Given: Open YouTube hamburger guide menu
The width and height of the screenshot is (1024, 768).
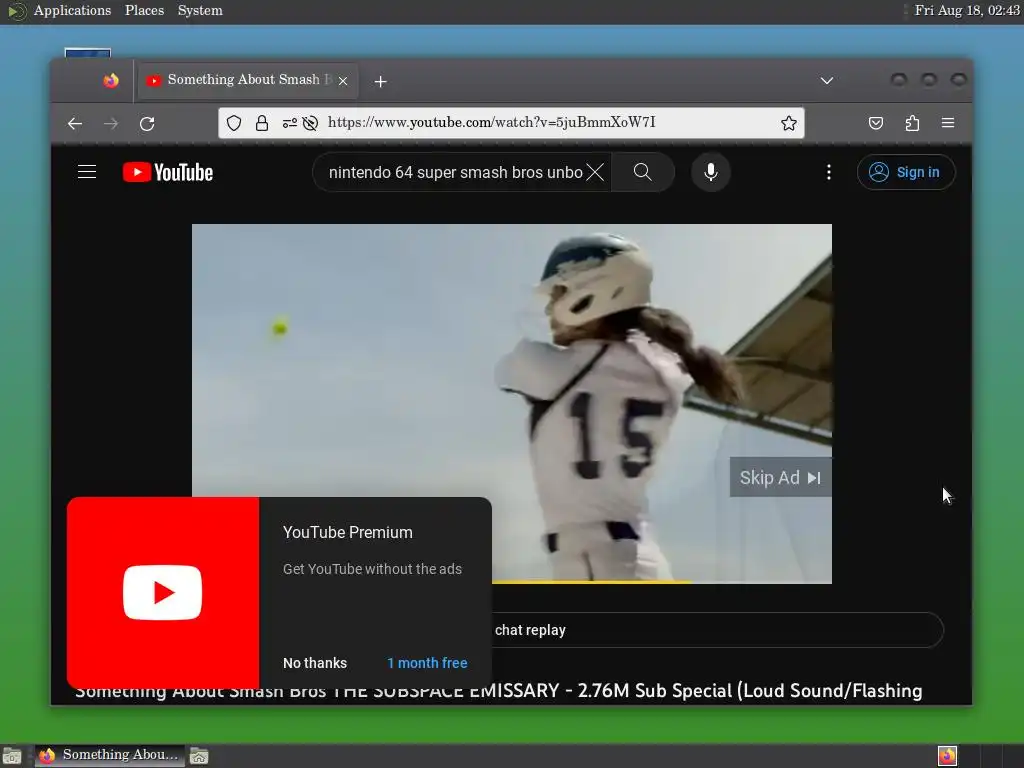Looking at the screenshot, I should coord(87,172).
